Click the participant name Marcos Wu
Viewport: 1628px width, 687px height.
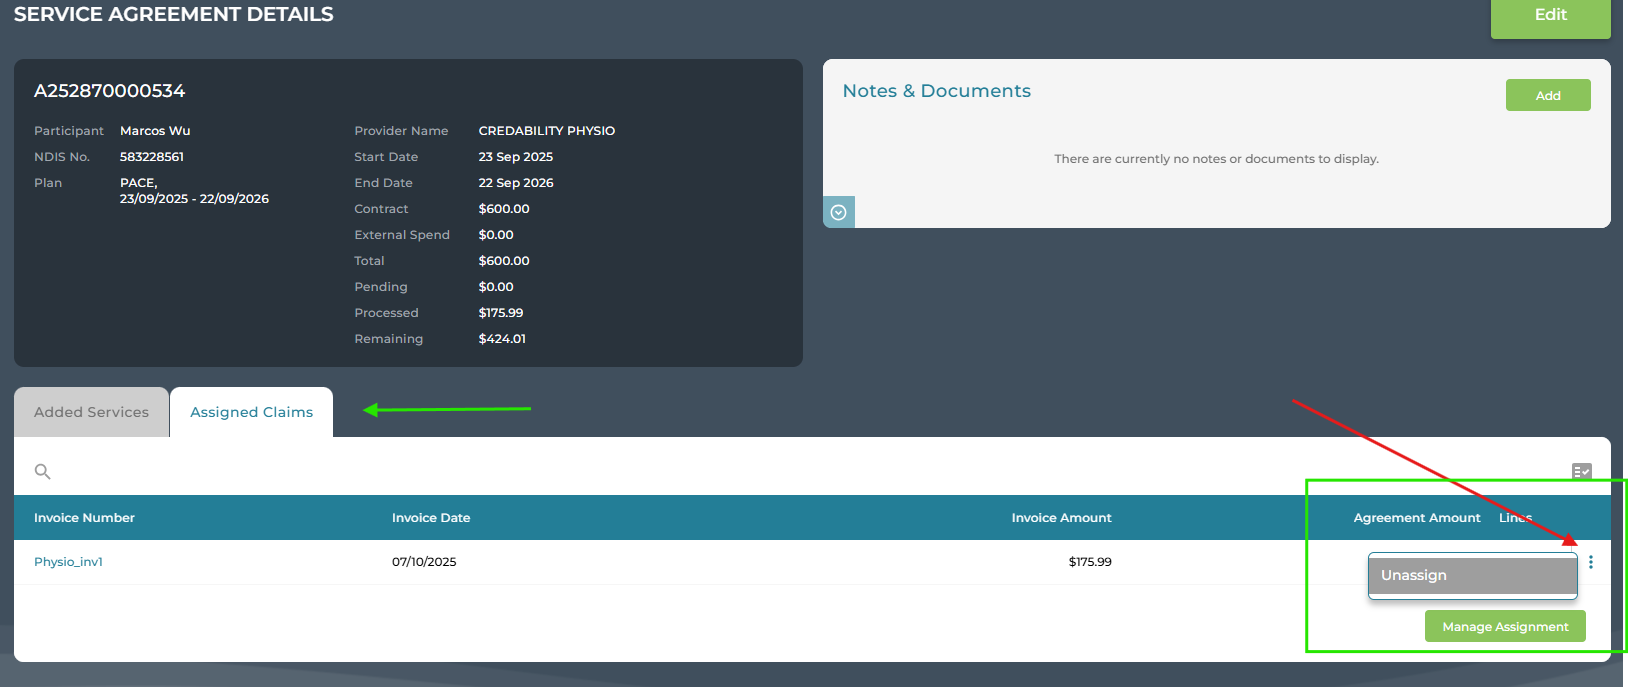(155, 131)
